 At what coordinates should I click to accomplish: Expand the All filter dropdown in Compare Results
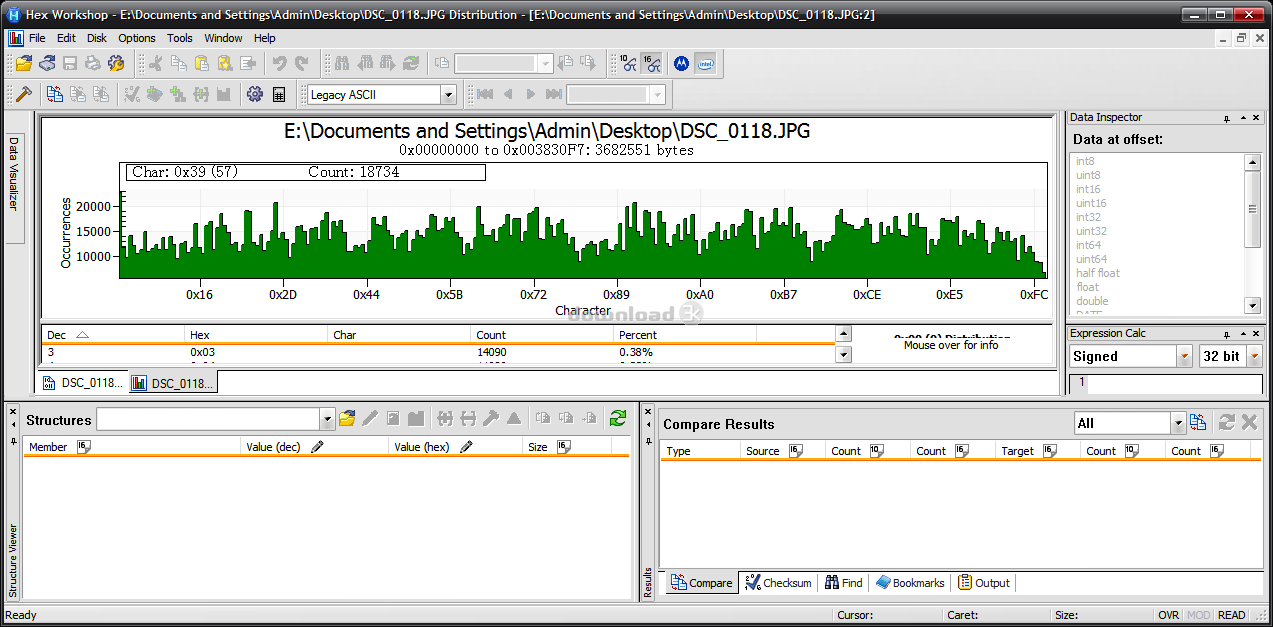(1178, 424)
